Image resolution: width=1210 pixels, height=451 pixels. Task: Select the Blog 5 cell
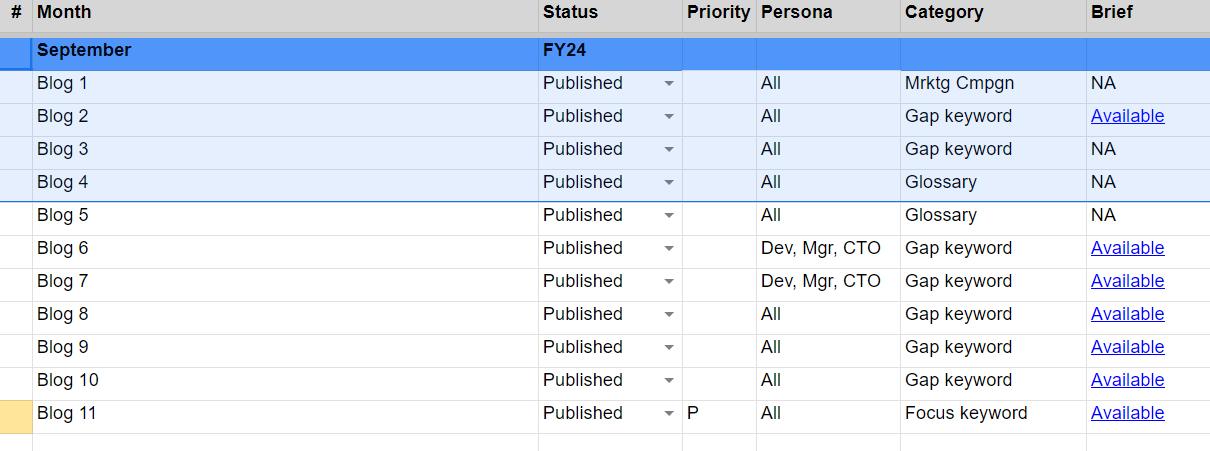point(285,219)
